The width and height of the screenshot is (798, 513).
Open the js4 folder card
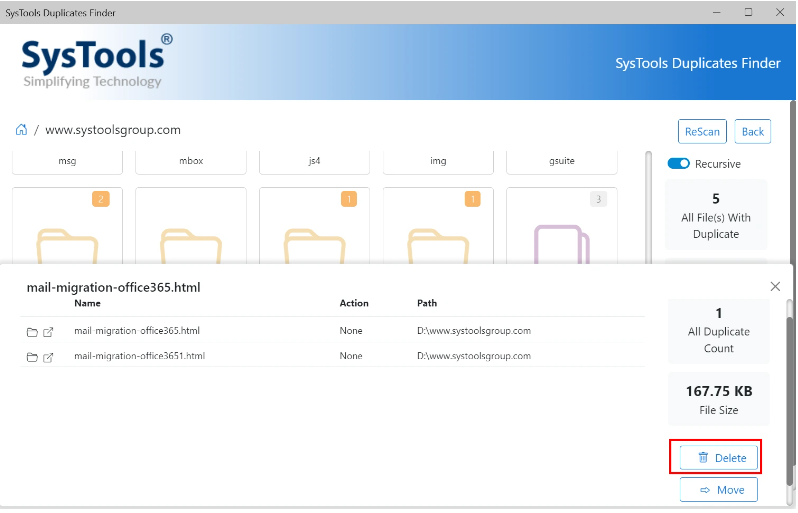click(315, 162)
